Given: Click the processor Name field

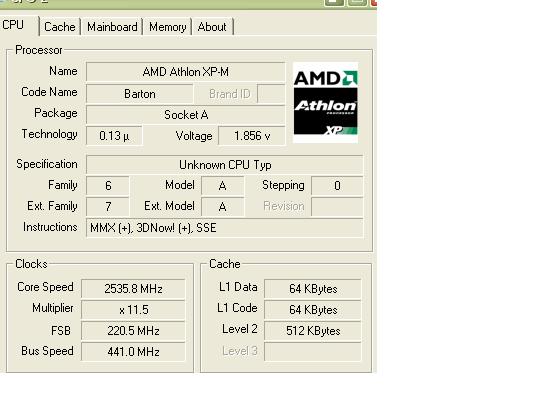Looking at the screenshot, I should (x=186, y=72).
